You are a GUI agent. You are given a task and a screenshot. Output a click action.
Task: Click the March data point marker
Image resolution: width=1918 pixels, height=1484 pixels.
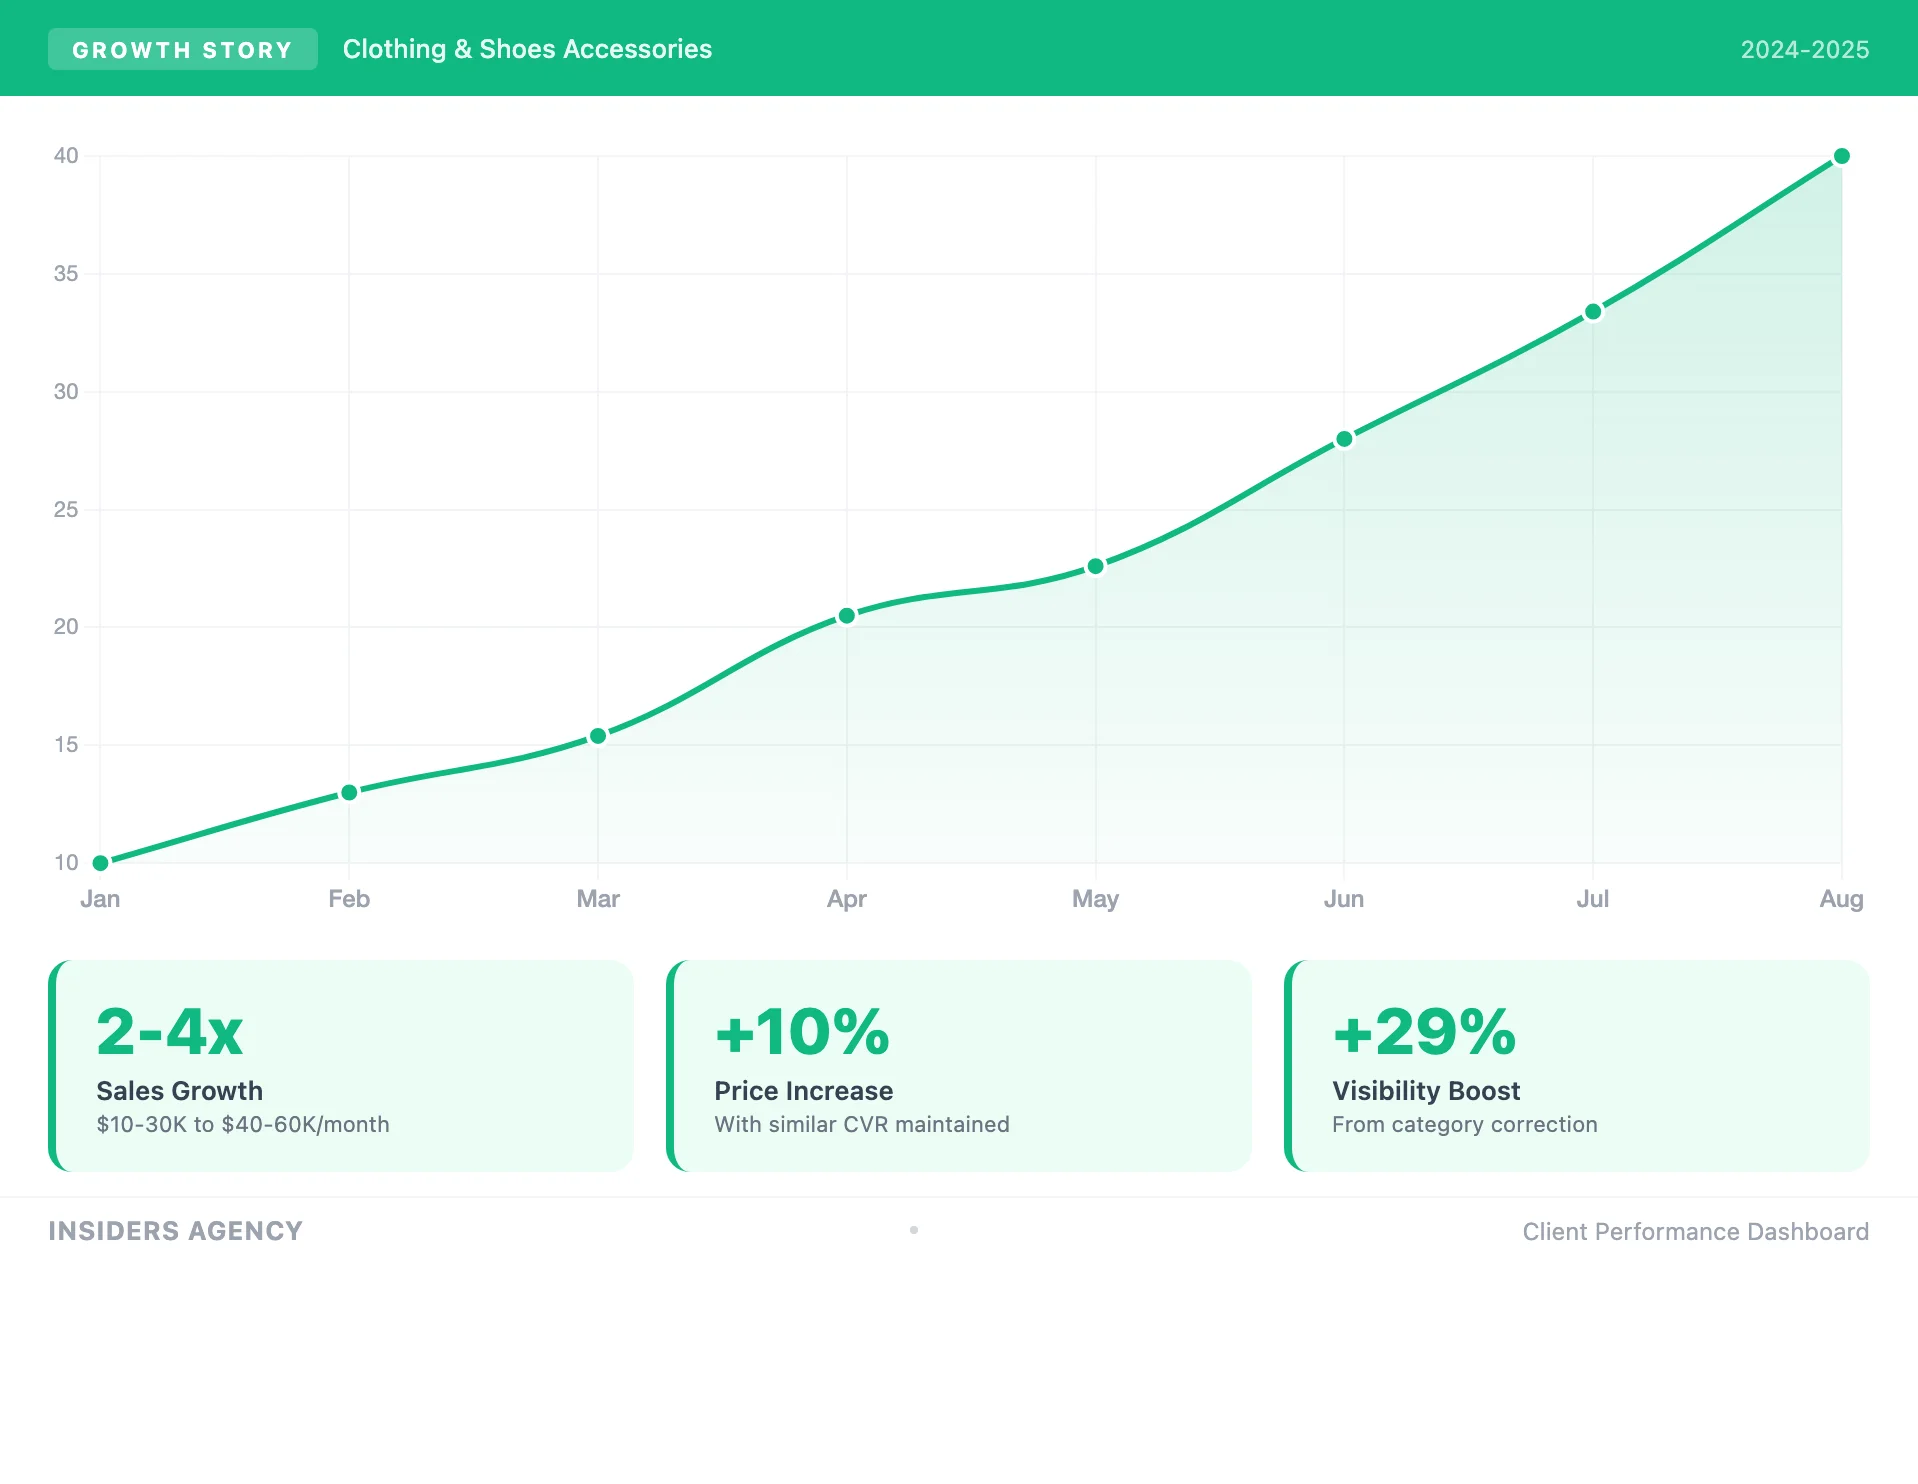598,736
